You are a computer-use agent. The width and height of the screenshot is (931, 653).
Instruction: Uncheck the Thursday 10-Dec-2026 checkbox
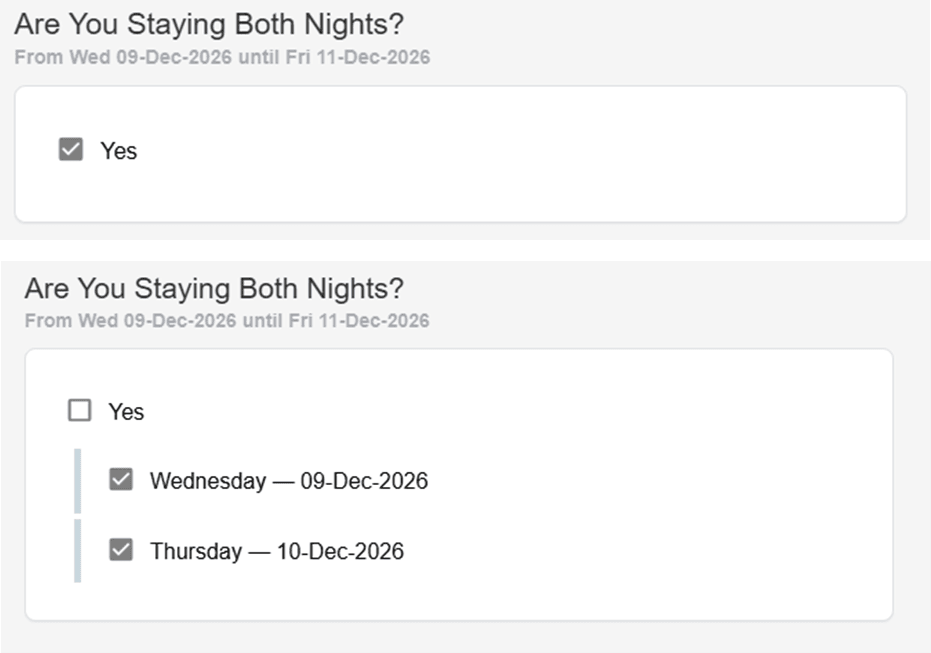click(121, 550)
